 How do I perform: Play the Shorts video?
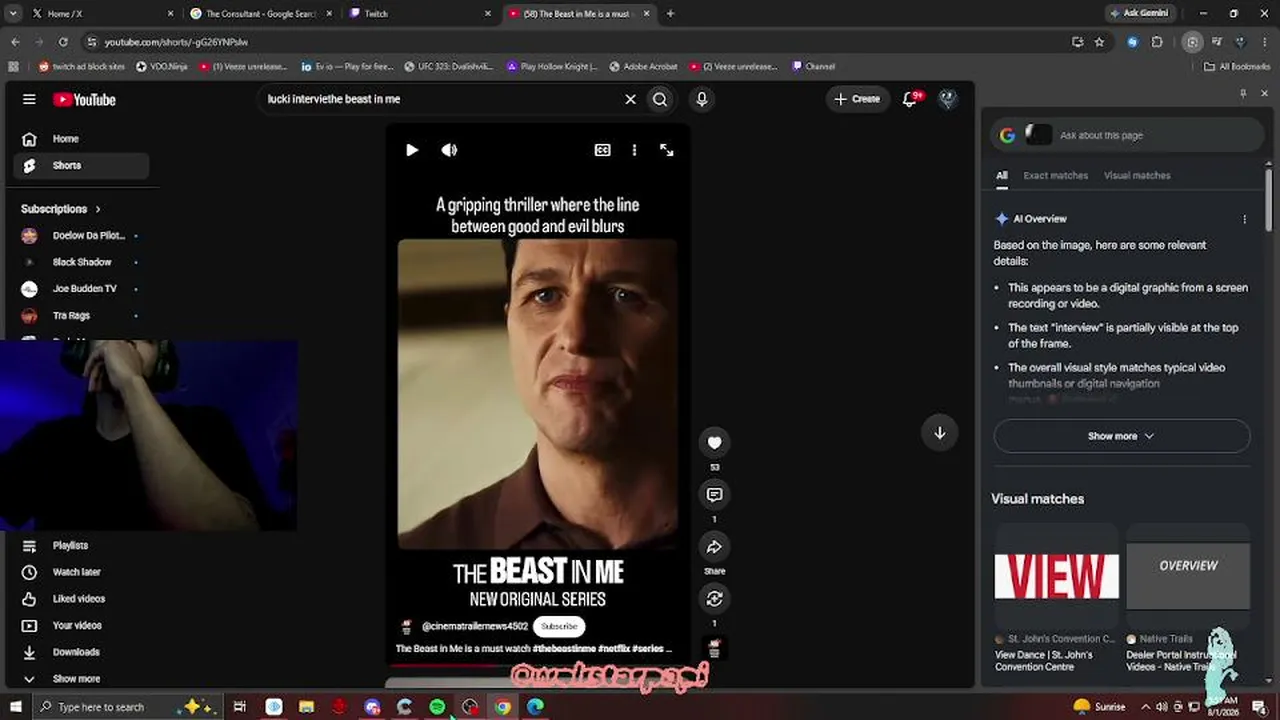click(x=412, y=150)
